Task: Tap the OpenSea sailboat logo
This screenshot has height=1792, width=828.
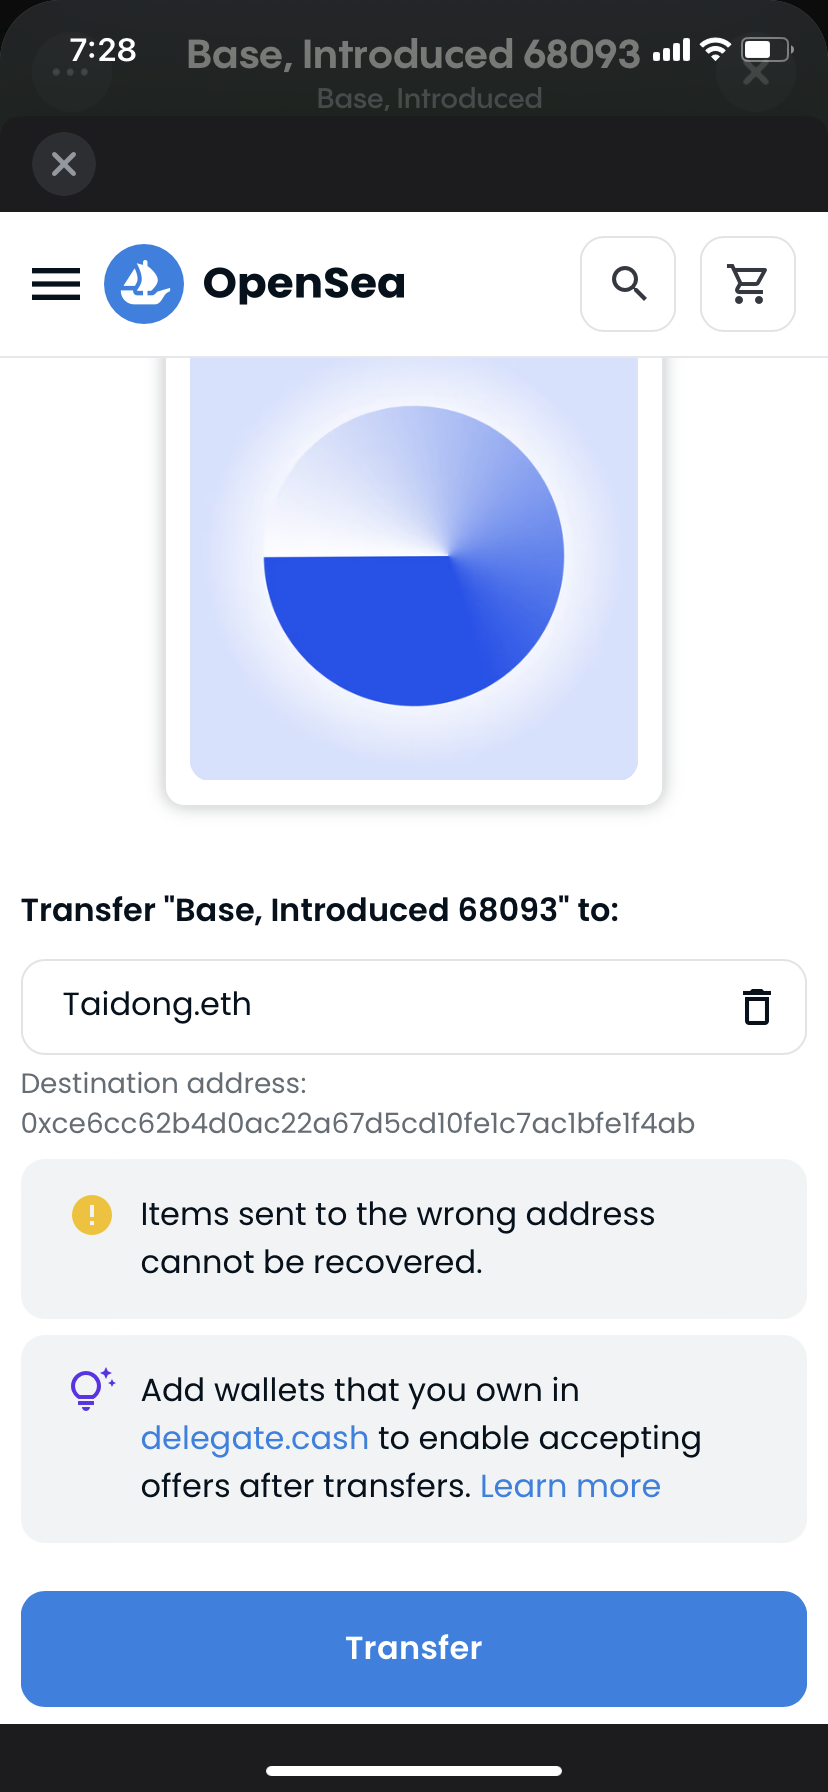Action: point(144,284)
